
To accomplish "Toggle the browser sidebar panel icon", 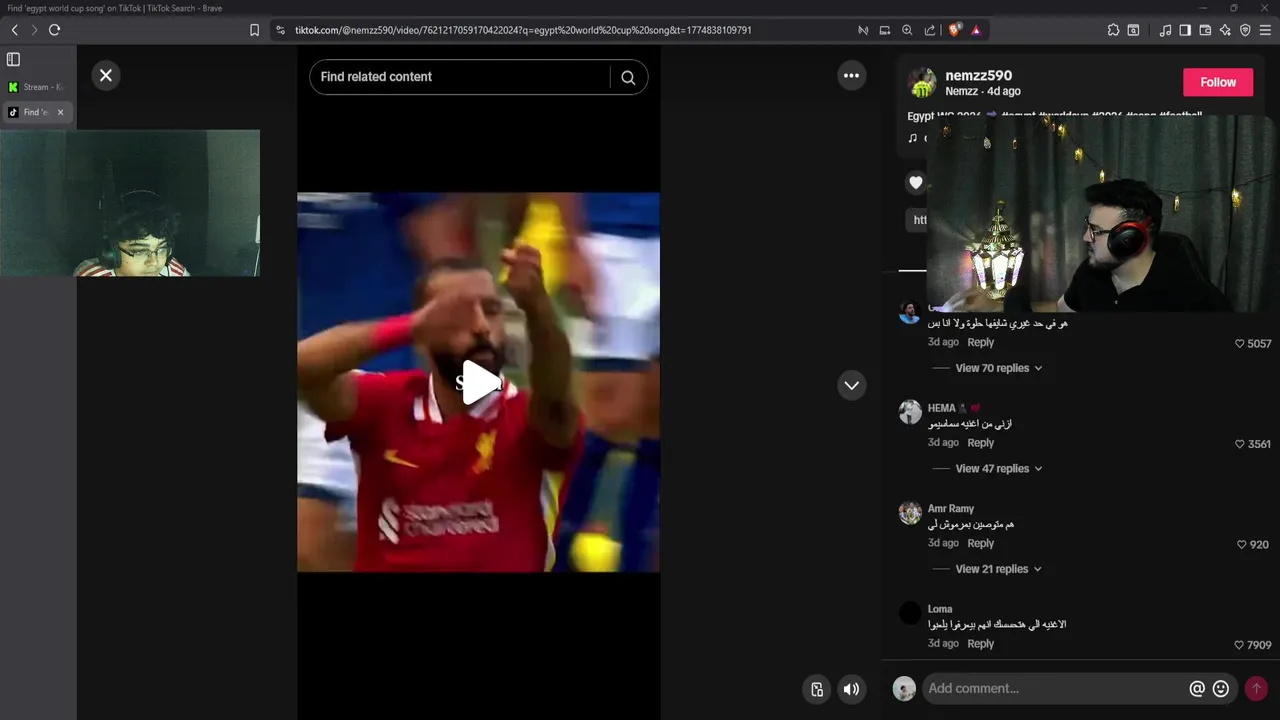I will coord(1185,30).
